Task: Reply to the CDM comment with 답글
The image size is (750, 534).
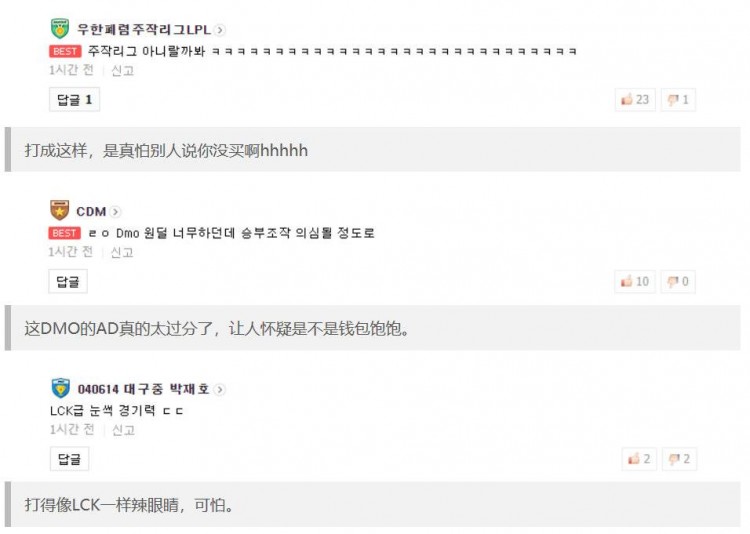Action: (68, 281)
